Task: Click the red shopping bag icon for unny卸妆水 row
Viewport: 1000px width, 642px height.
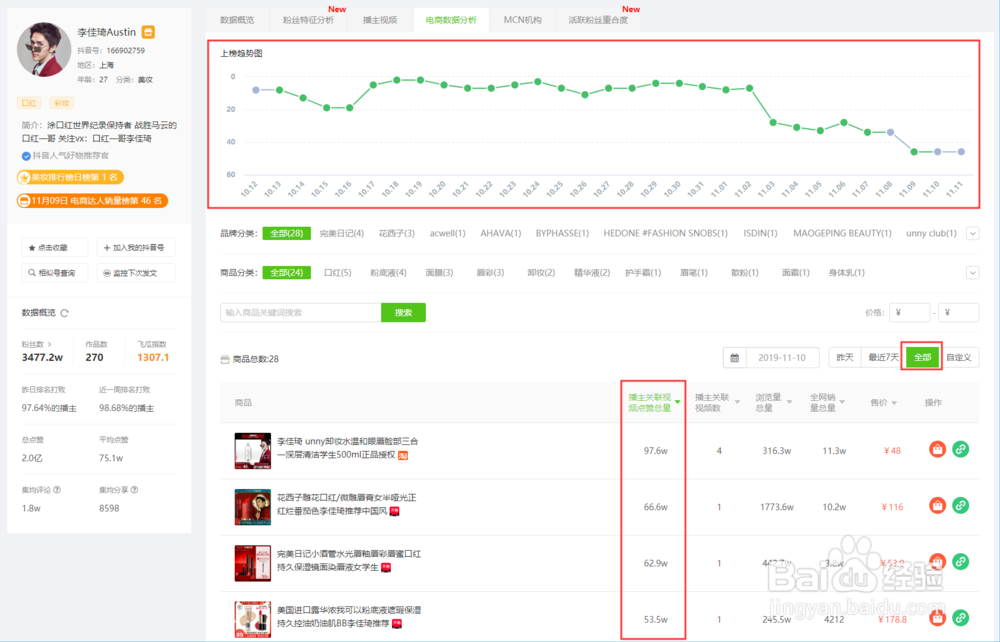Action: [x=937, y=449]
